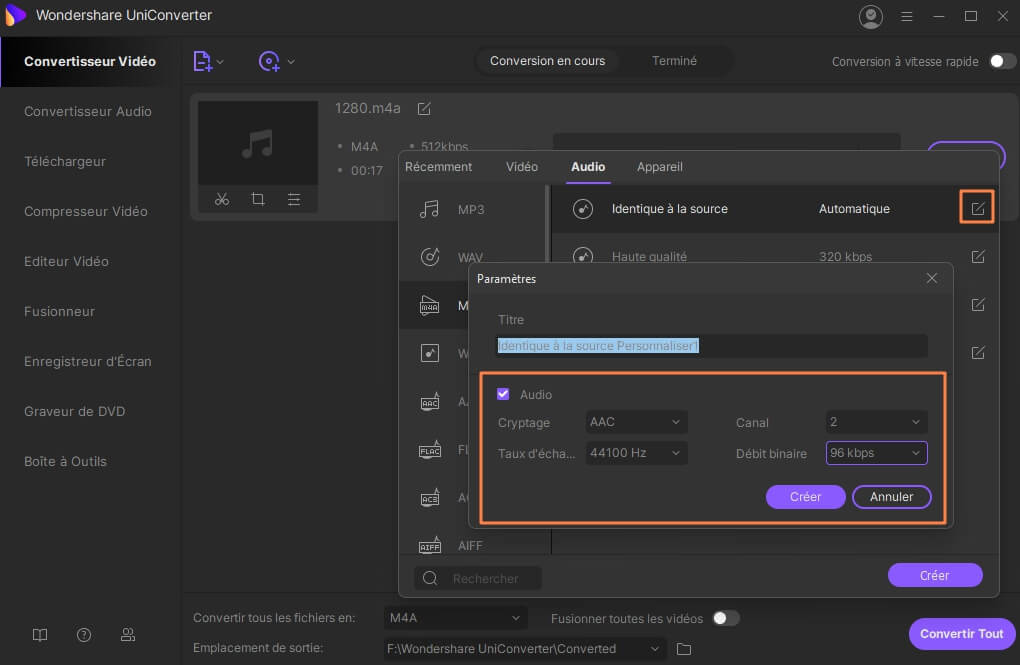Open the Débit binaire 96 kbps dropdown
Viewport: 1020px width, 665px height.
876,453
